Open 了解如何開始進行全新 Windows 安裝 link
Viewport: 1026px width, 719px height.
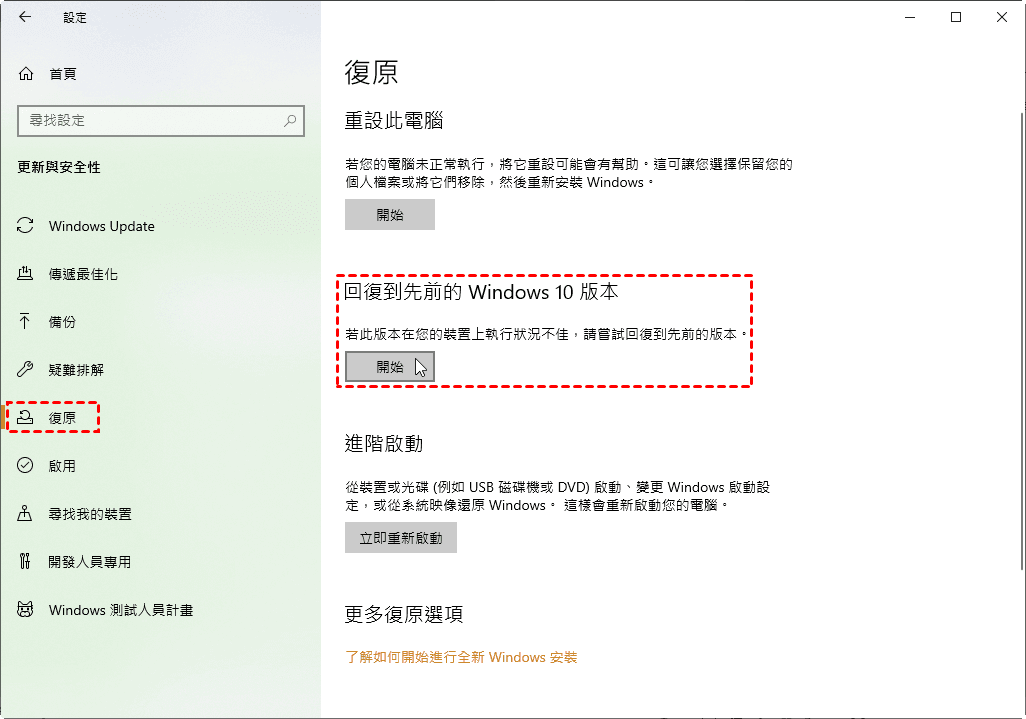pyautogui.click(x=461, y=657)
